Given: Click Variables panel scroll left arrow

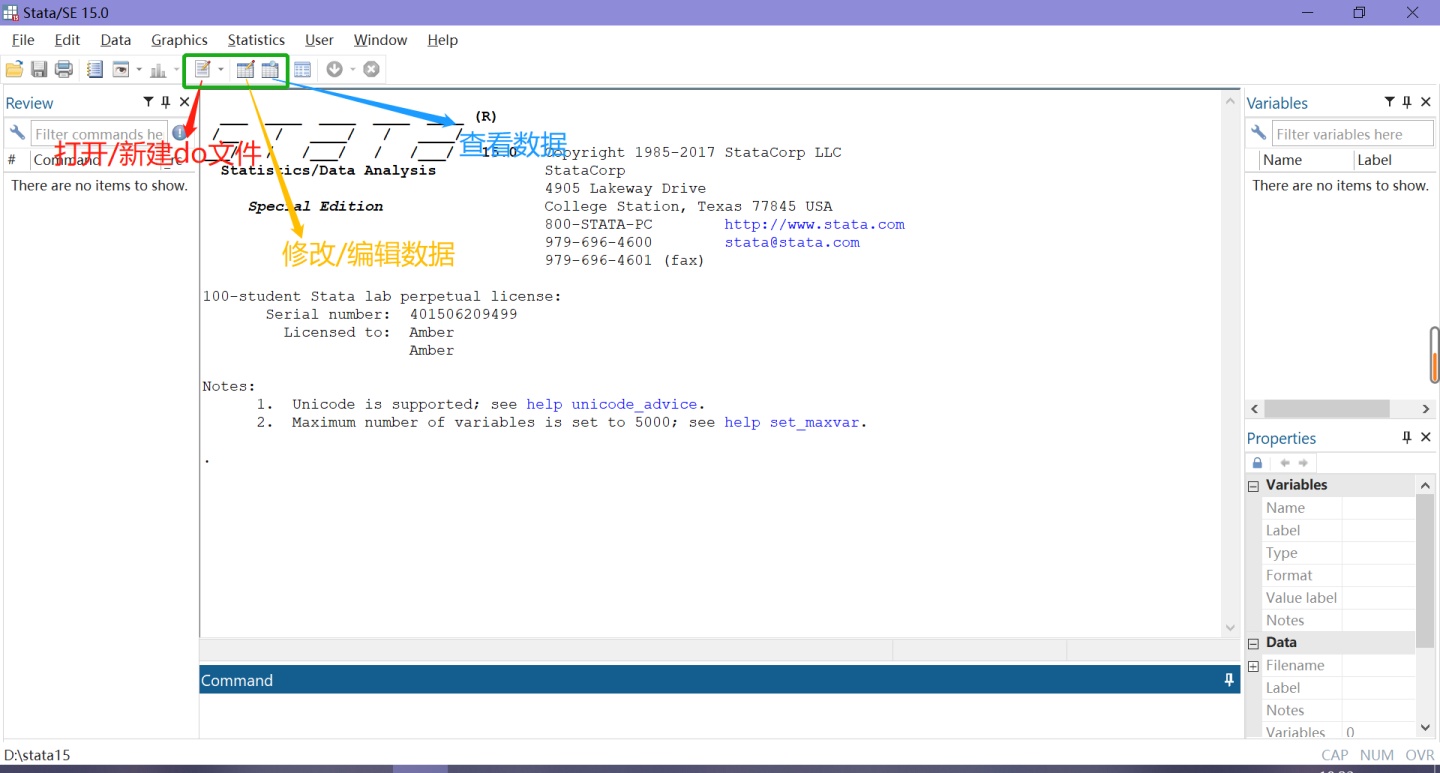Looking at the screenshot, I should click(1255, 408).
